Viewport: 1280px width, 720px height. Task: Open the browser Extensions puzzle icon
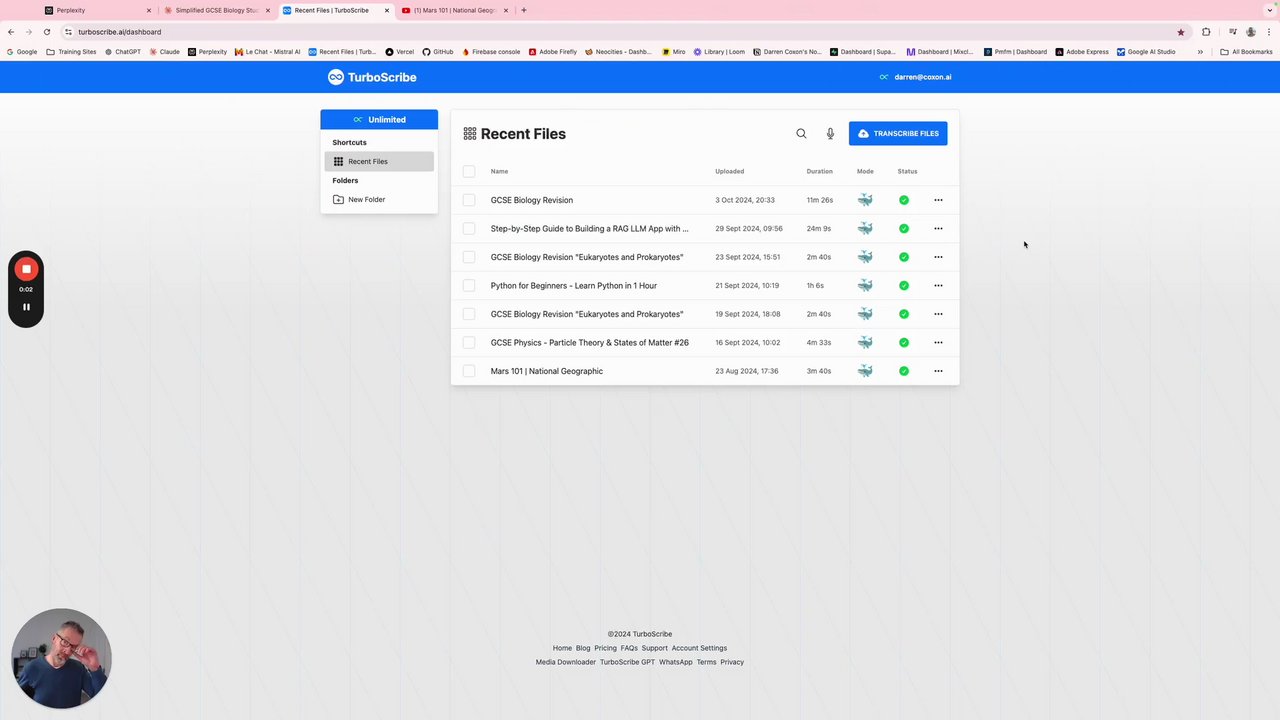pyautogui.click(x=1206, y=32)
